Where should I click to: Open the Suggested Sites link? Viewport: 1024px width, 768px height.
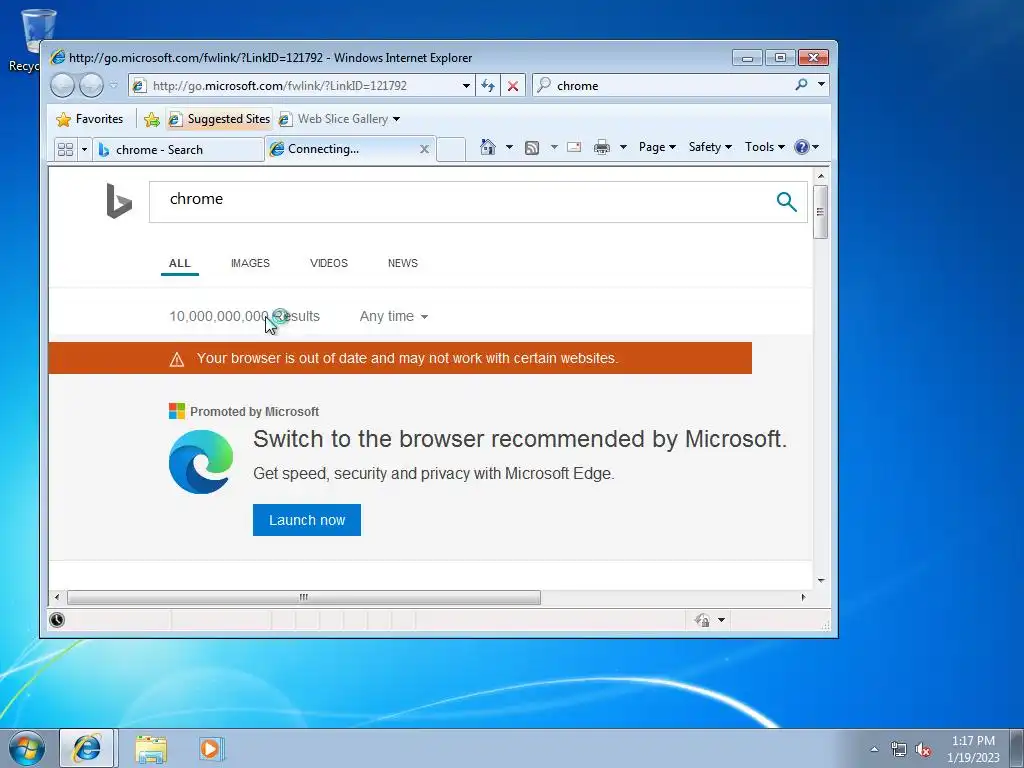(x=219, y=119)
